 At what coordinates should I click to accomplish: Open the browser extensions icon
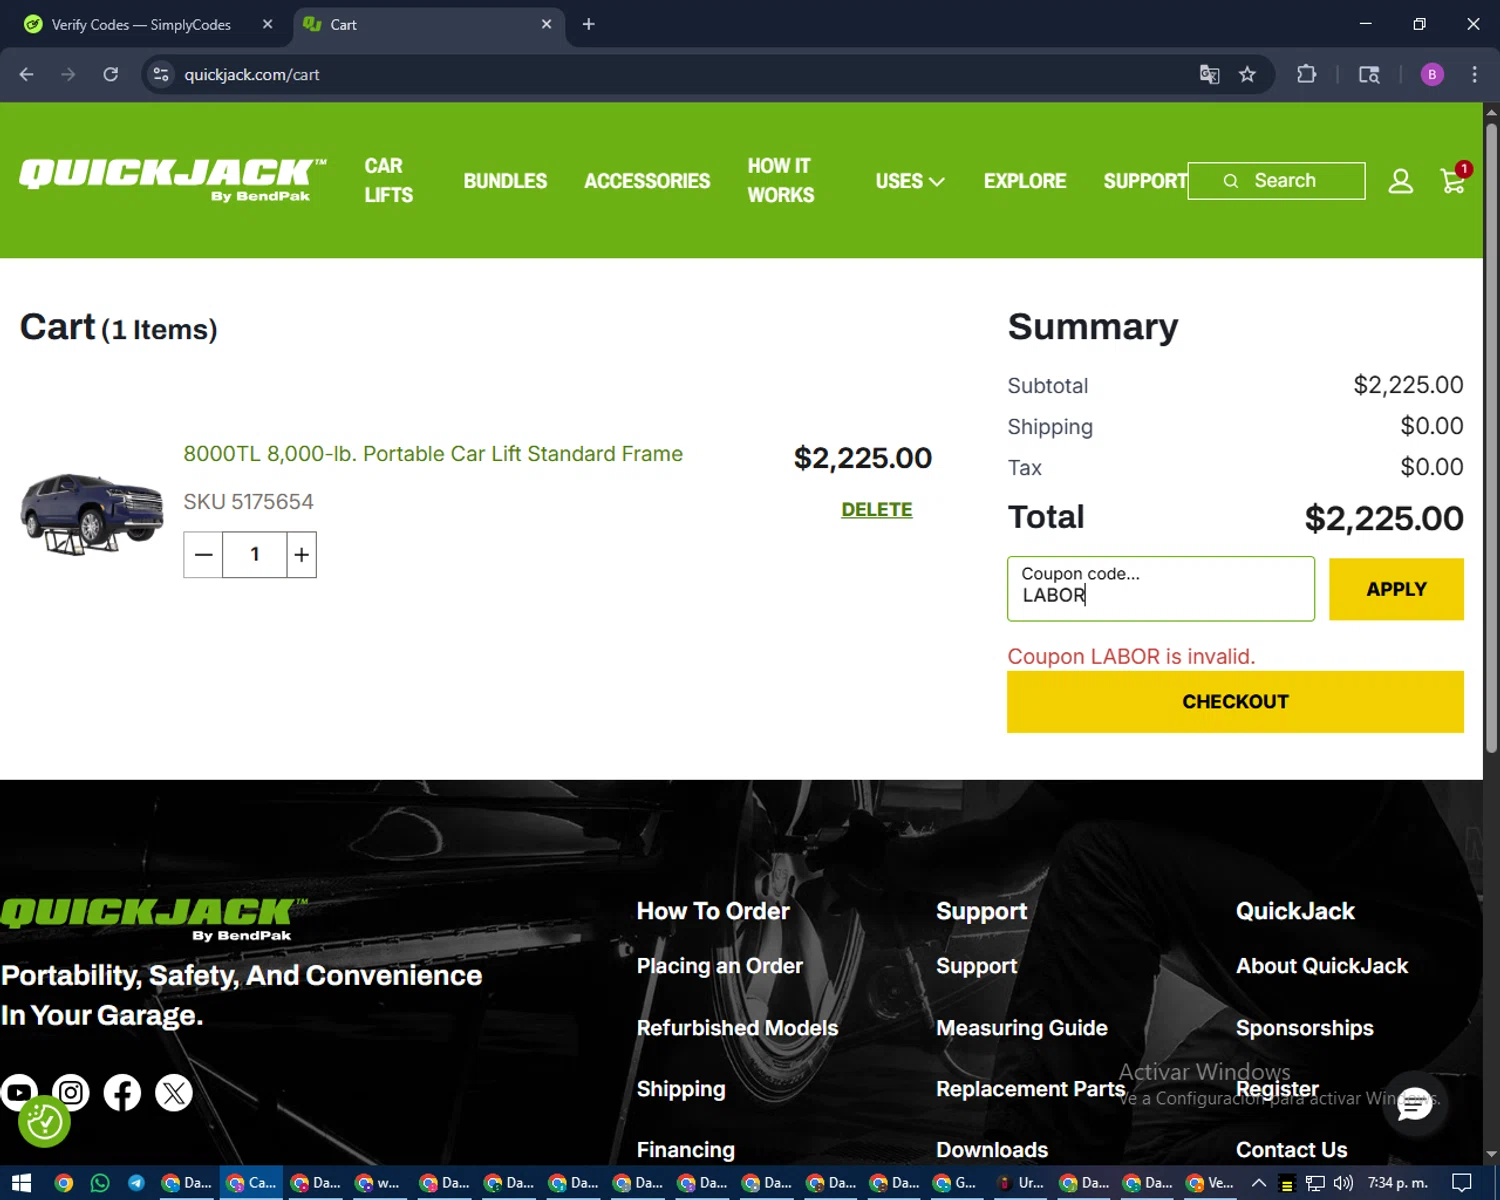point(1306,74)
